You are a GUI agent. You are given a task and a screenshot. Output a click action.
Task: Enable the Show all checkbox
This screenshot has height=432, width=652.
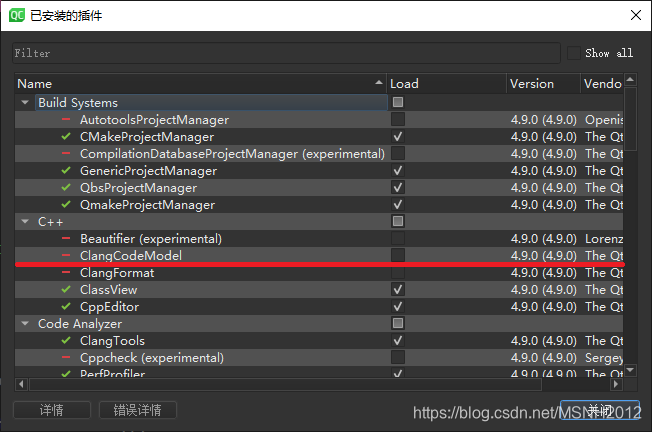574,53
